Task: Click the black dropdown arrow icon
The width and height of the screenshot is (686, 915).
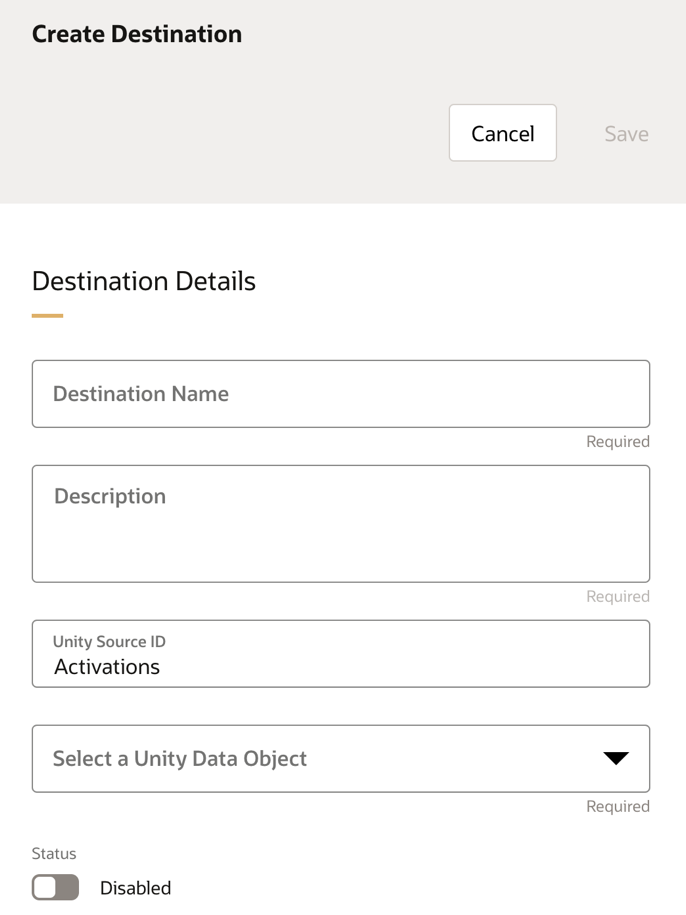Action: [616, 758]
